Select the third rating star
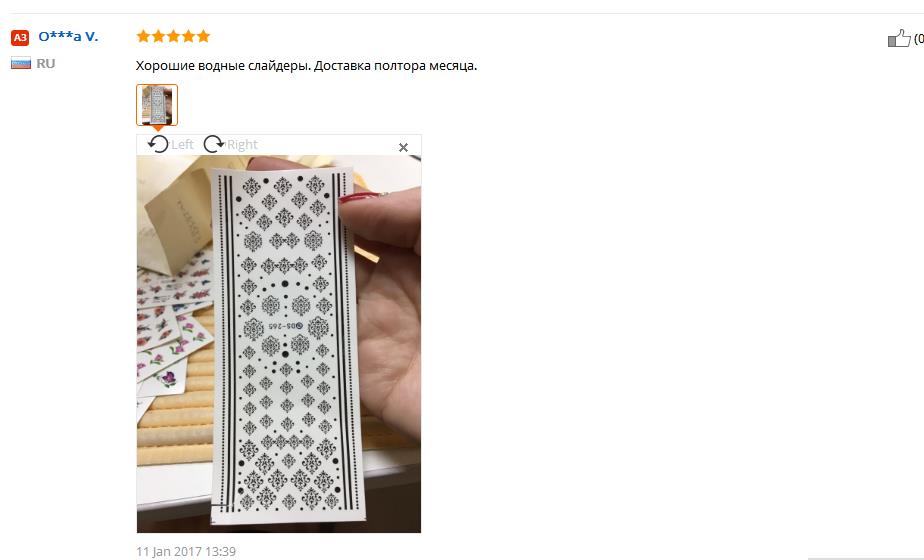 pos(173,37)
